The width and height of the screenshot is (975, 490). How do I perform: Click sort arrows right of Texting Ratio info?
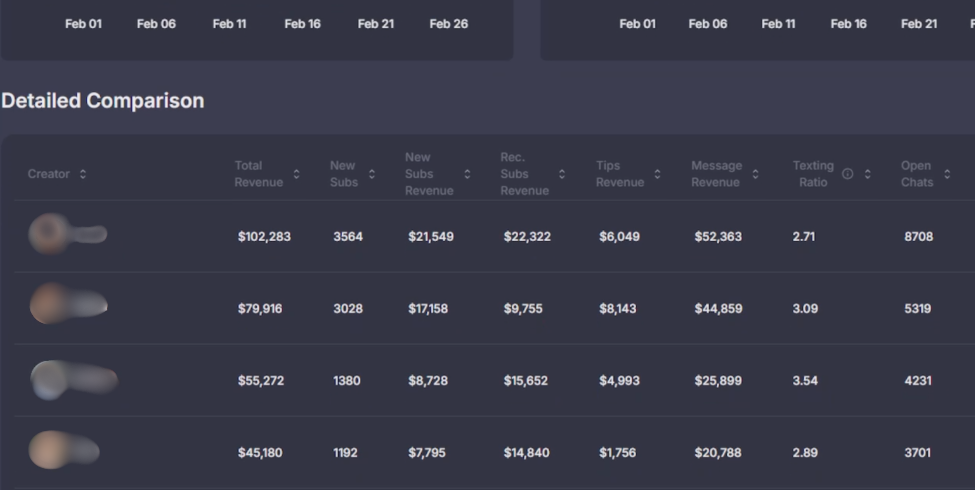pyautogui.click(x=867, y=174)
